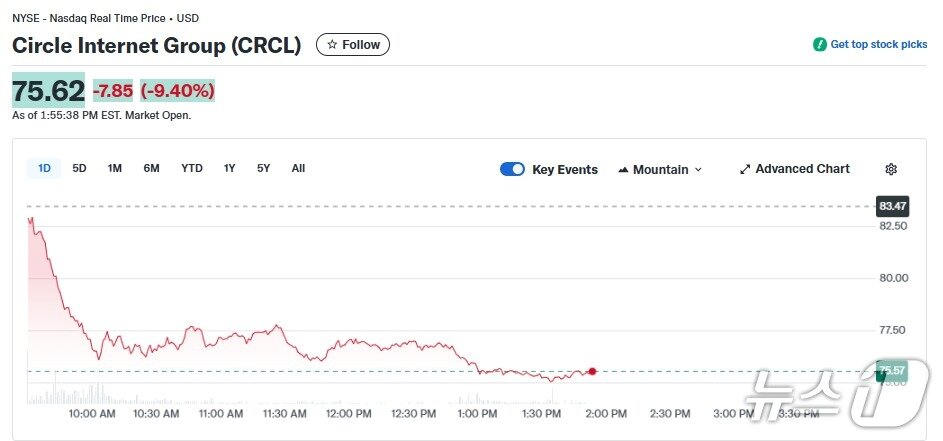Select the All time range tab
943x441 pixels.
tap(298, 168)
